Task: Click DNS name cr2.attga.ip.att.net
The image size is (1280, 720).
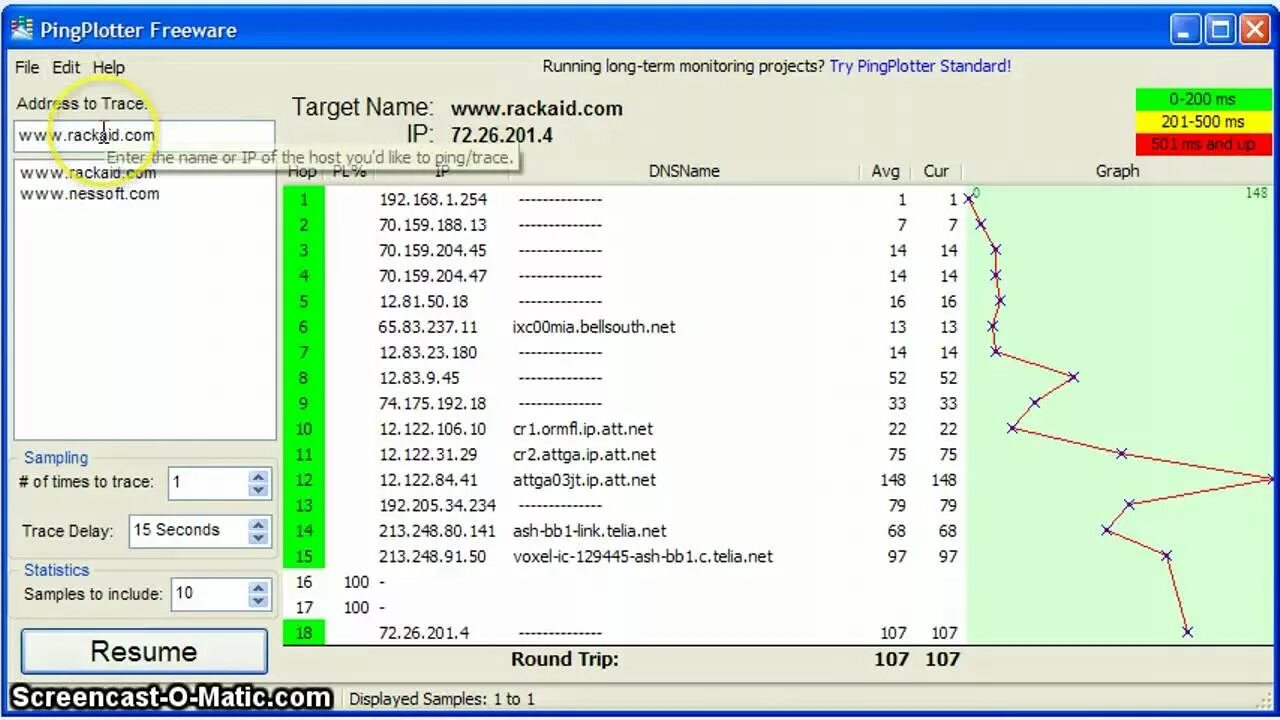Action: coord(584,455)
